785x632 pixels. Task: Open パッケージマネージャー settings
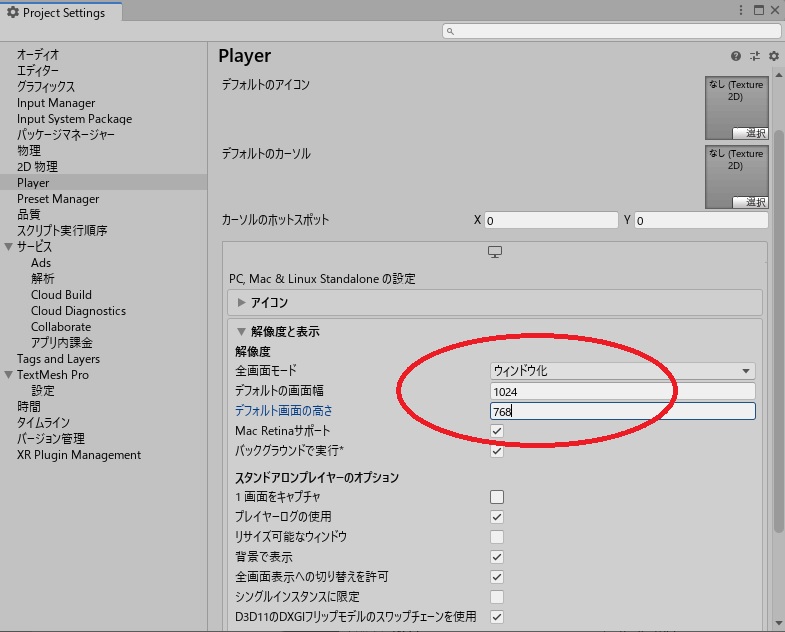(x=66, y=135)
